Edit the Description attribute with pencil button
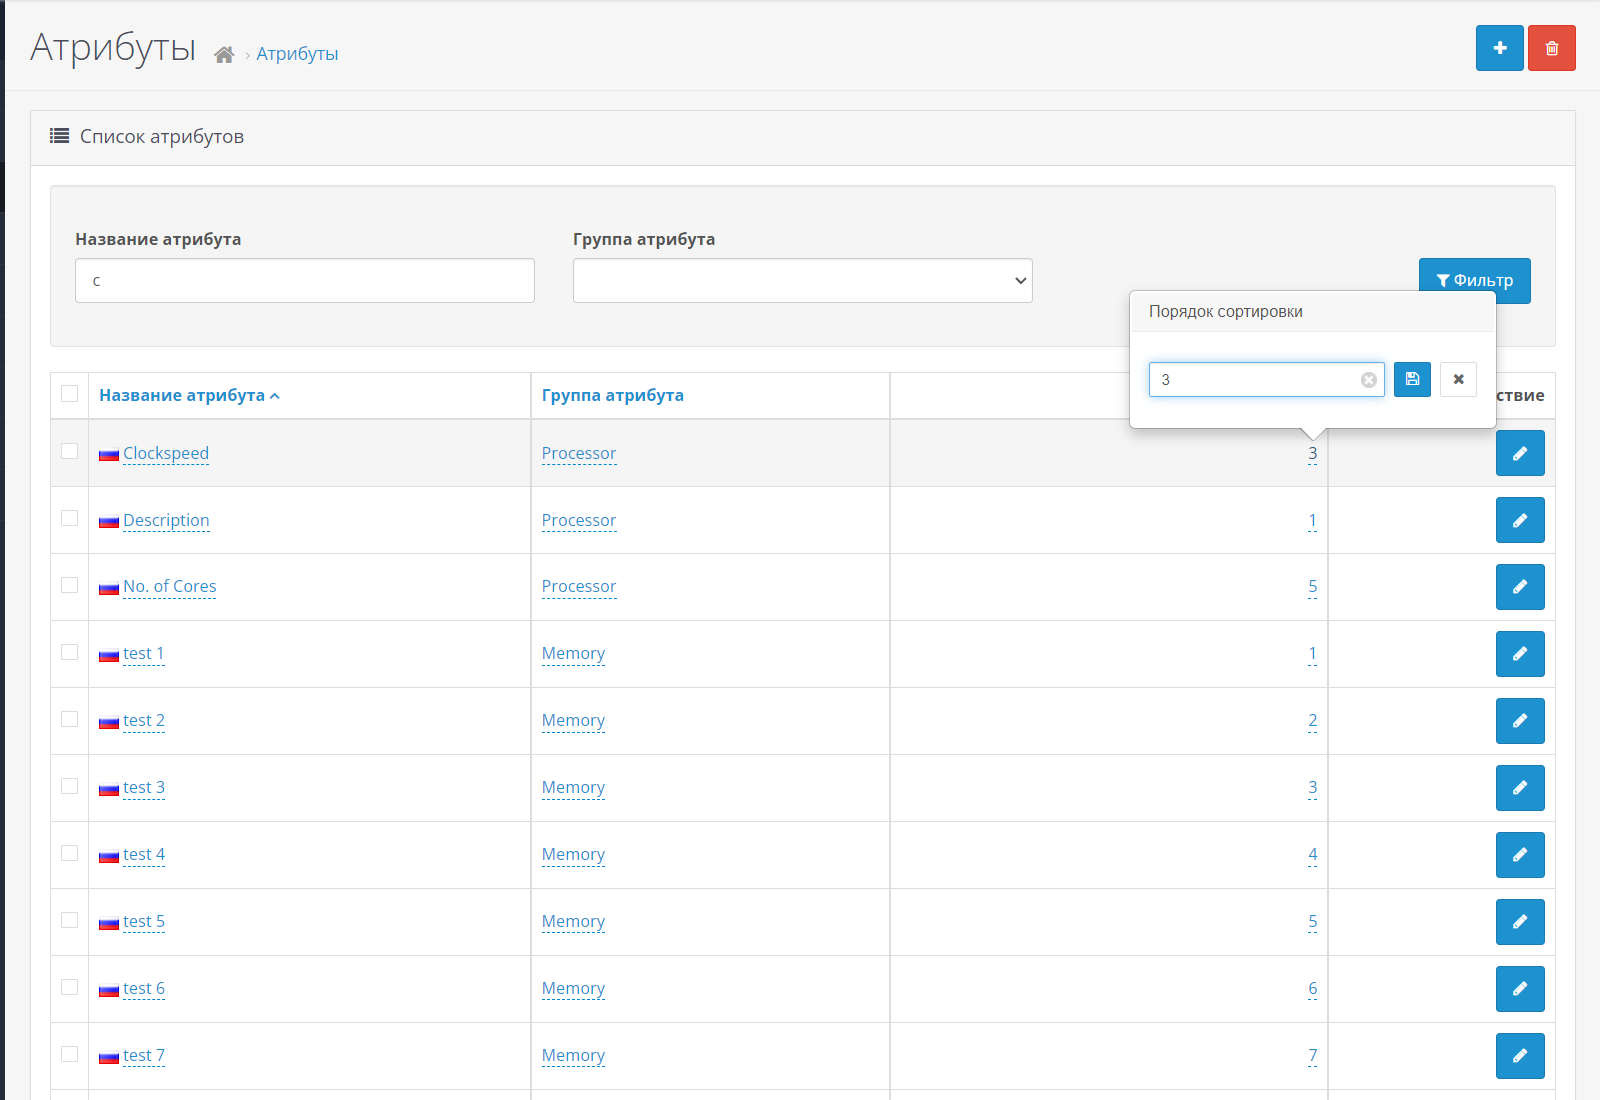1600x1100 pixels. pos(1520,520)
